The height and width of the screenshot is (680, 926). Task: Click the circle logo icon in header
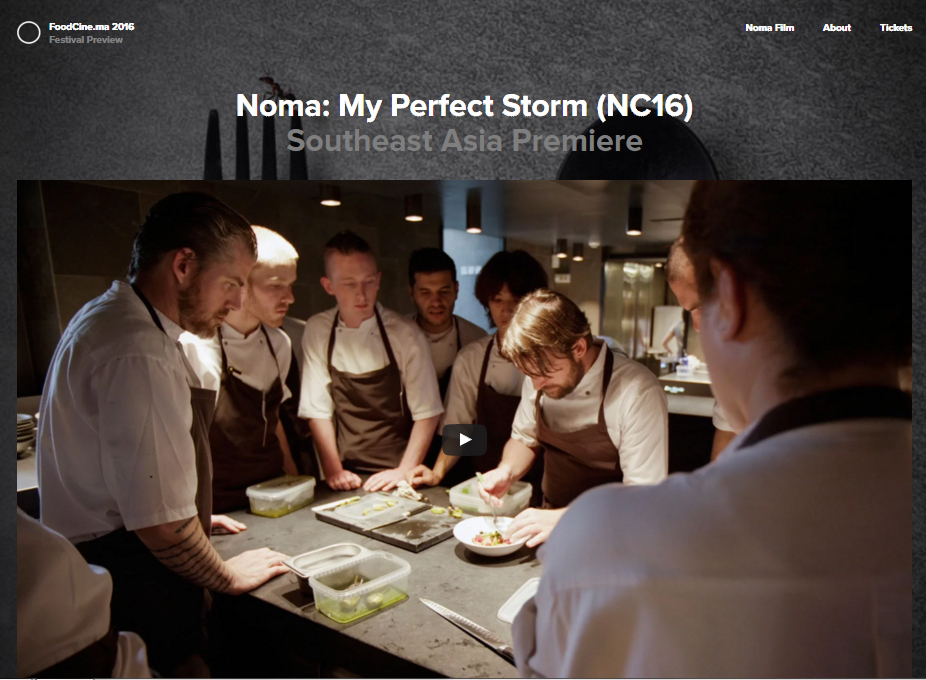pos(28,32)
